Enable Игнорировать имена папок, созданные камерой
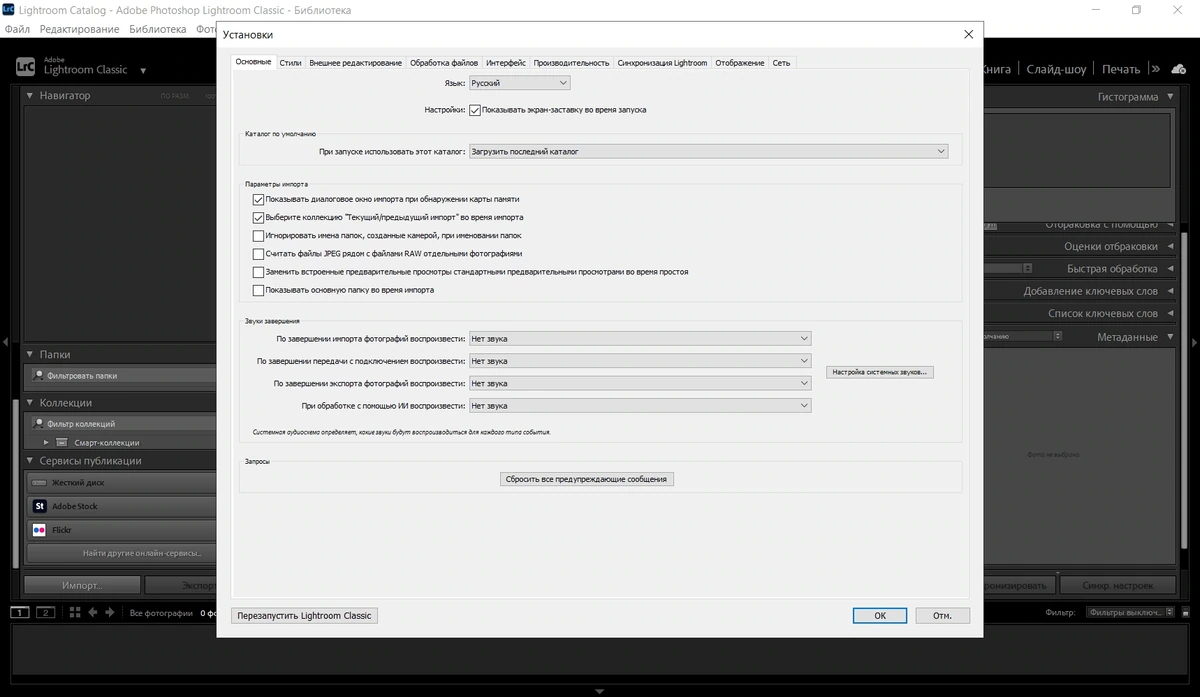 pyautogui.click(x=258, y=236)
